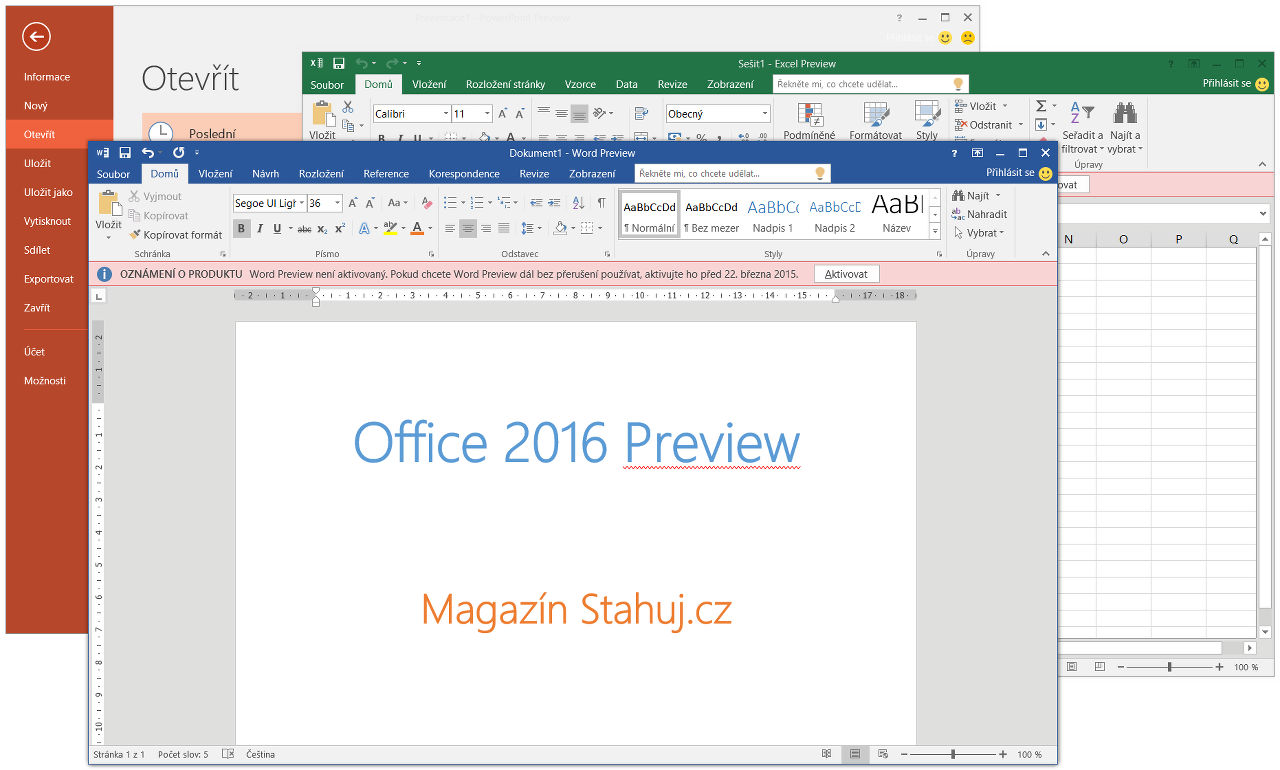Go back with PowerPoint backstage arrow
Viewport: 1280px width, 770px height.
pyautogui.click(x=36, y=37)
